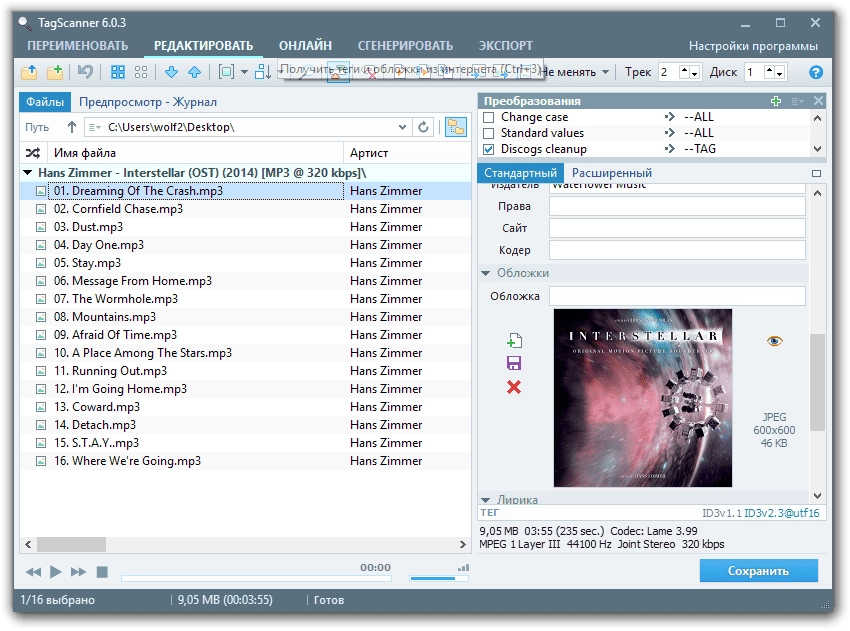Click the selection mode square icon in toolbar

[226, 72]
